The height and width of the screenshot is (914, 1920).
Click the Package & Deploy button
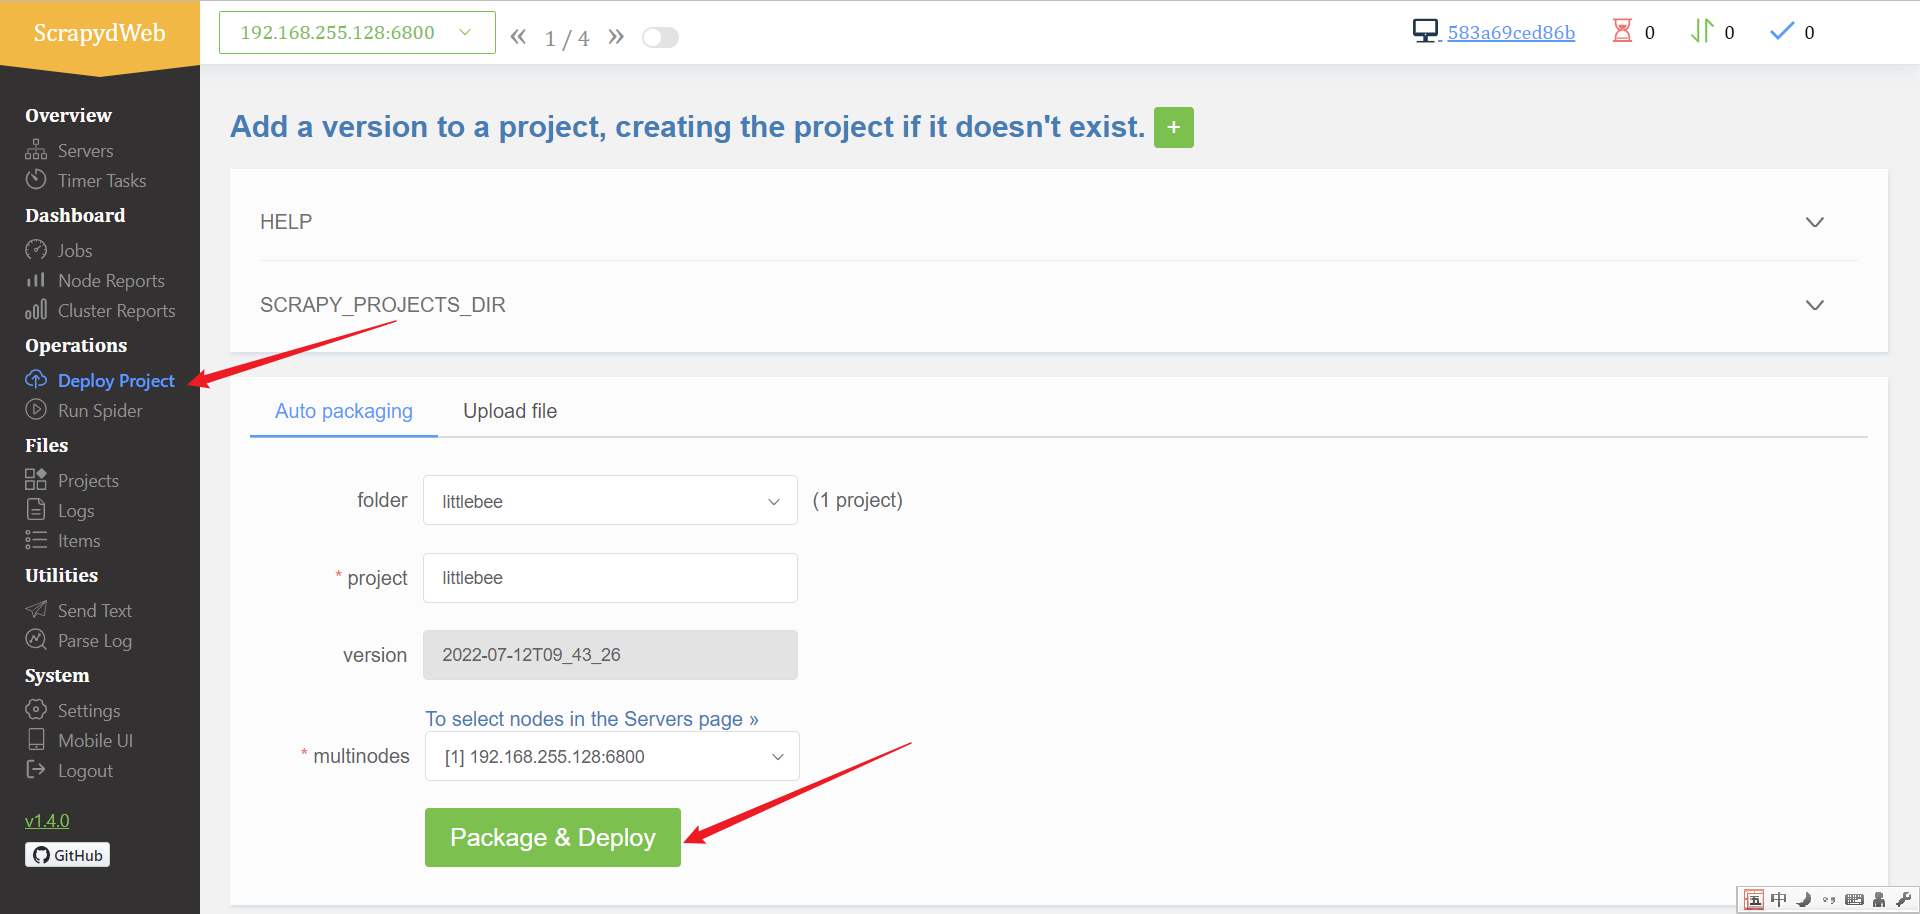(x=552, y=838)
